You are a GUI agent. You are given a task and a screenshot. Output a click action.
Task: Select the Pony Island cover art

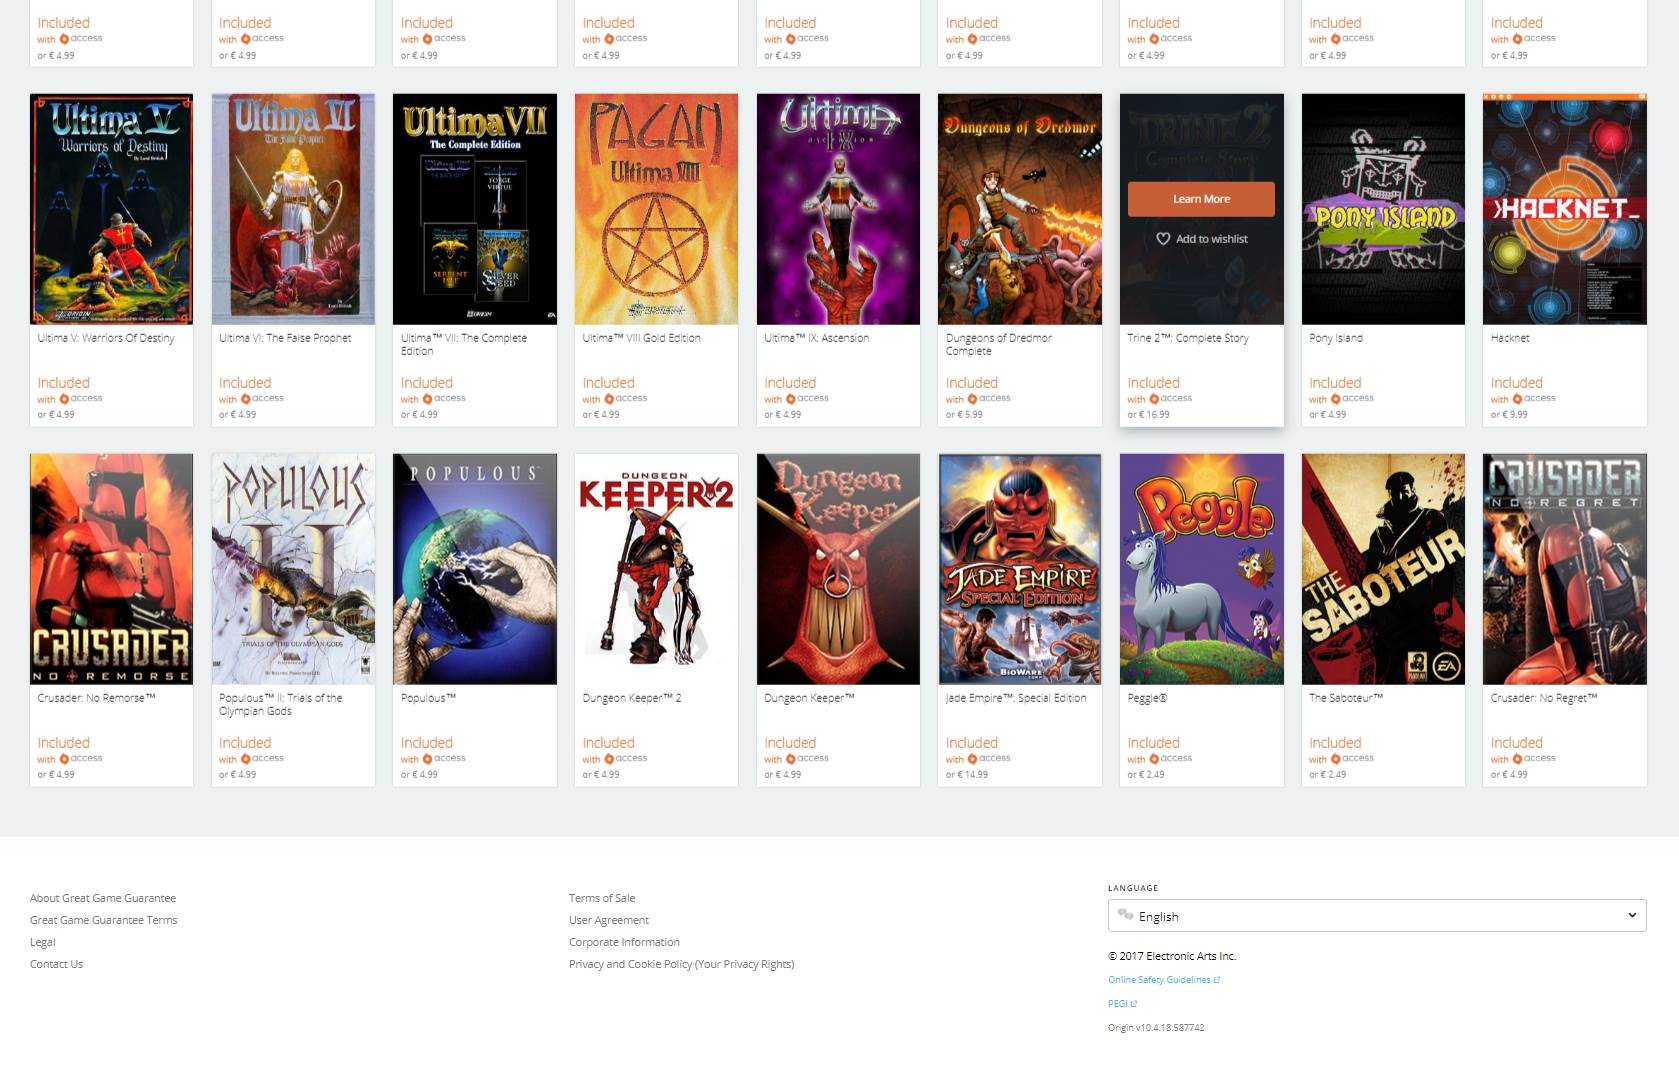pyautogui.click(x=1383, y=209)
